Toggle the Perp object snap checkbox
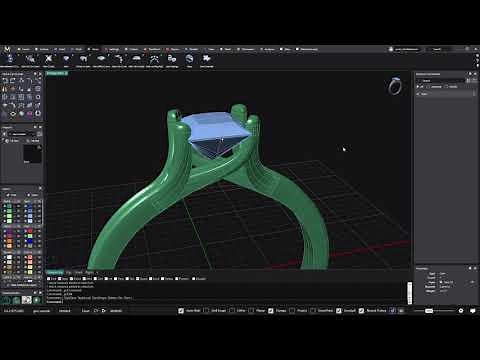The image size is (480, 360). click(x=116, y=279)
